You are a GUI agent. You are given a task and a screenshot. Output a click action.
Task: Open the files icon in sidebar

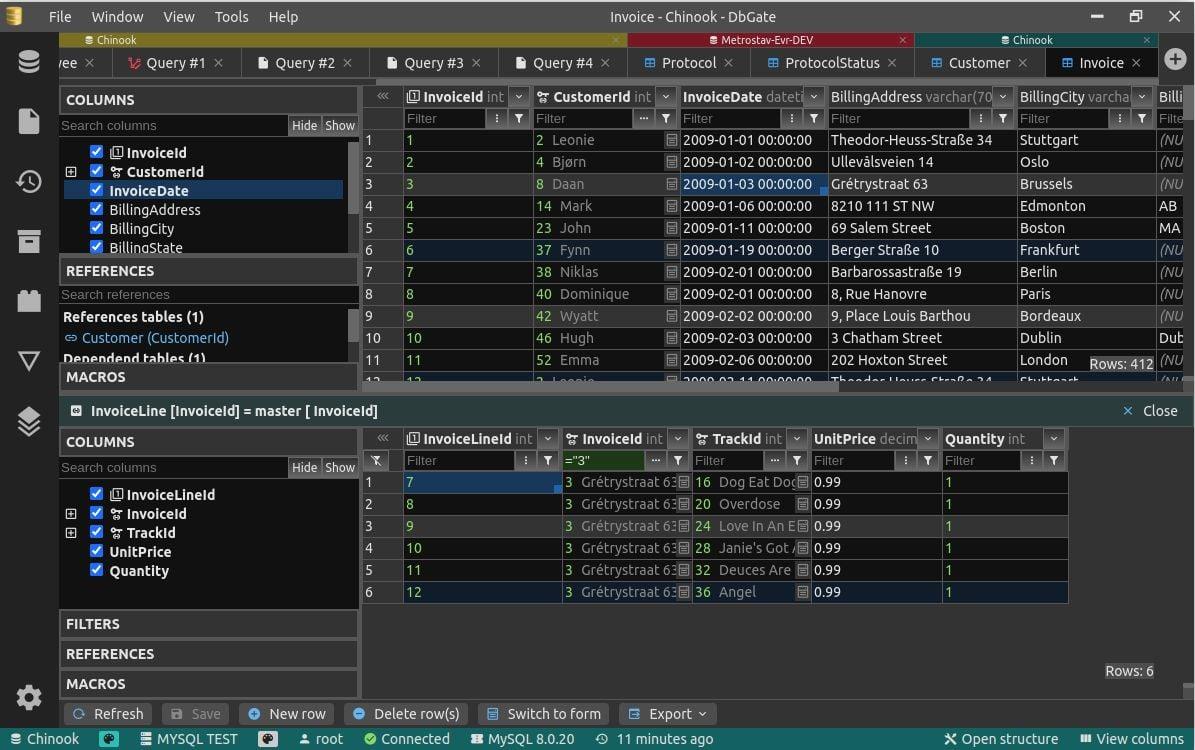pyautogui.click(x=29, y=121)
